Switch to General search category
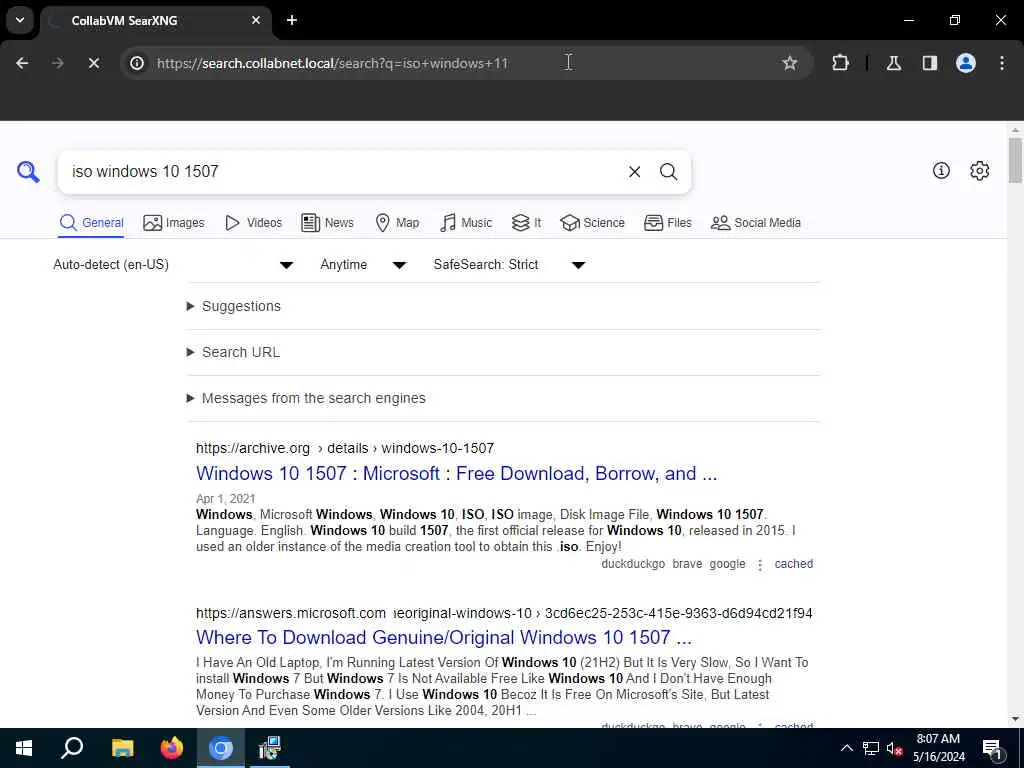The image size is (1024, 768). pos(91,223)
